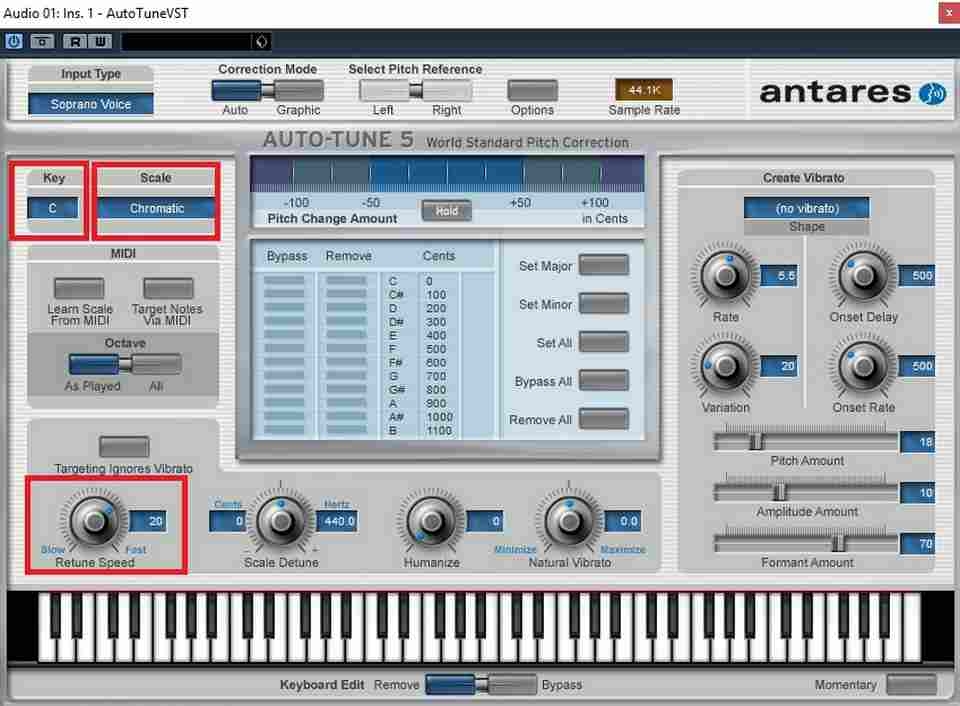
Task: Click the vibrato Rate knob
Action: click(726, 276)
